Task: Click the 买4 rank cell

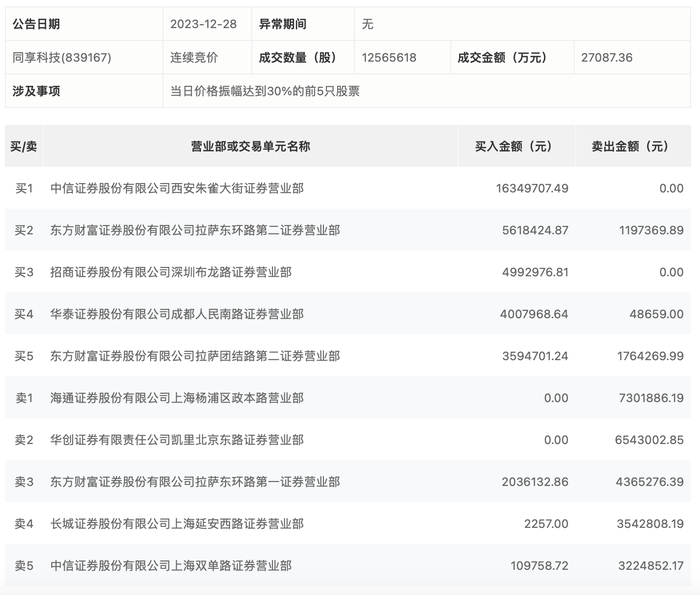Action: [x=24, y=314]
